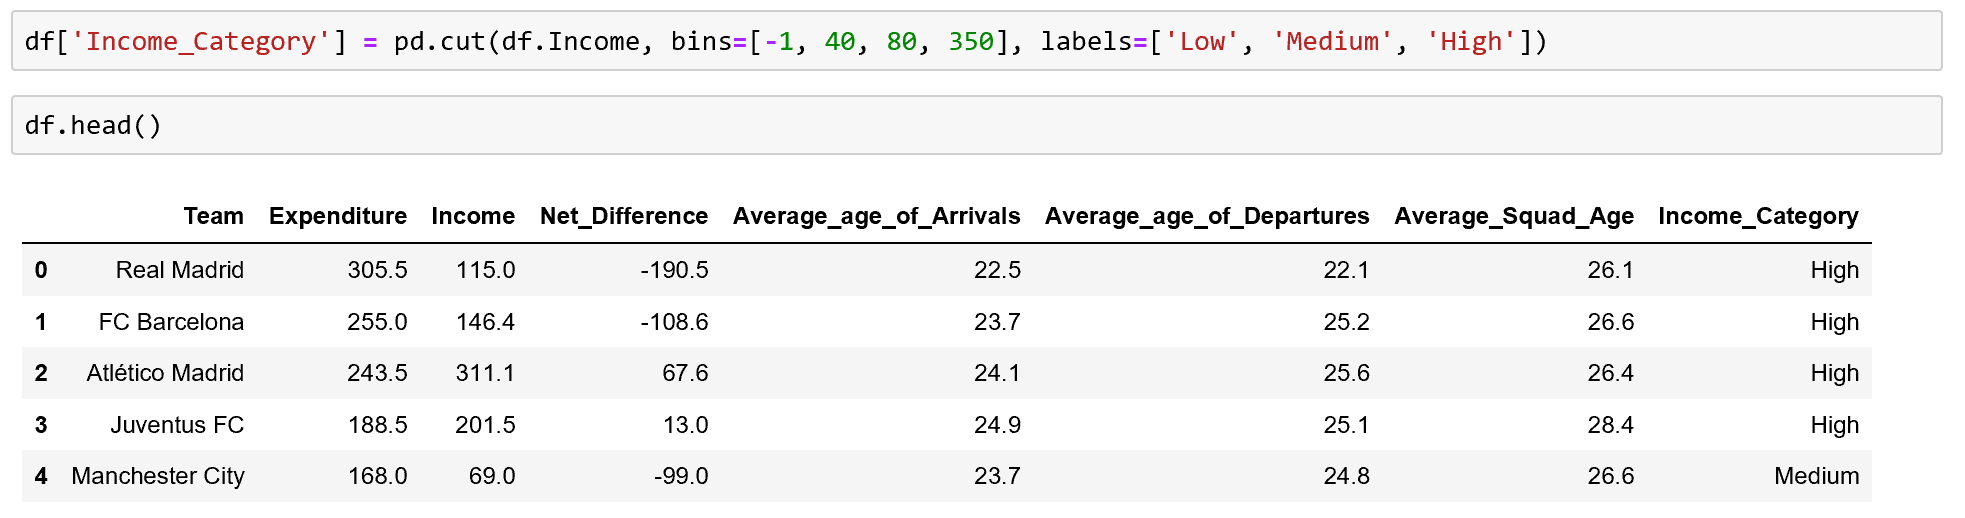
Task: Click the Expenditure column header
Action: (338, 216)
